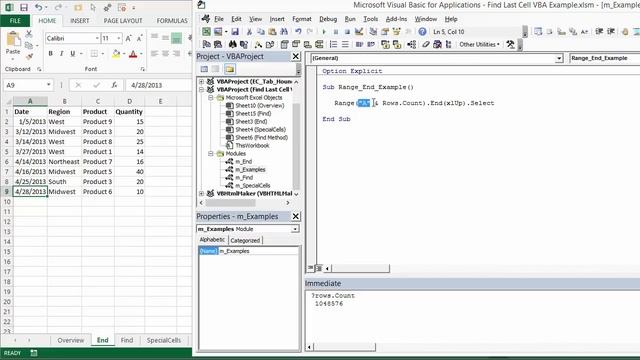Click the yellow Fill Color swatch button

coord(116,53)
